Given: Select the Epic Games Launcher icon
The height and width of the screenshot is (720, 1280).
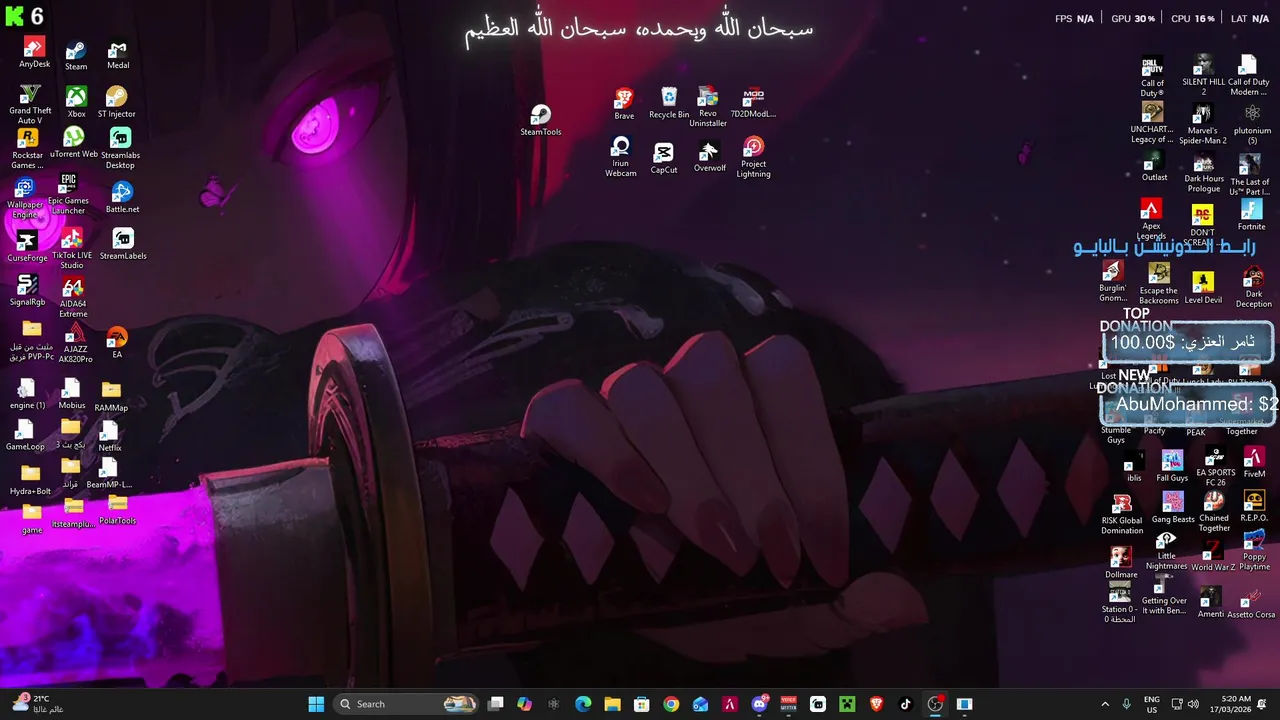Looking at the screenshot, I should pyautogui.click(x=68, y=194).
